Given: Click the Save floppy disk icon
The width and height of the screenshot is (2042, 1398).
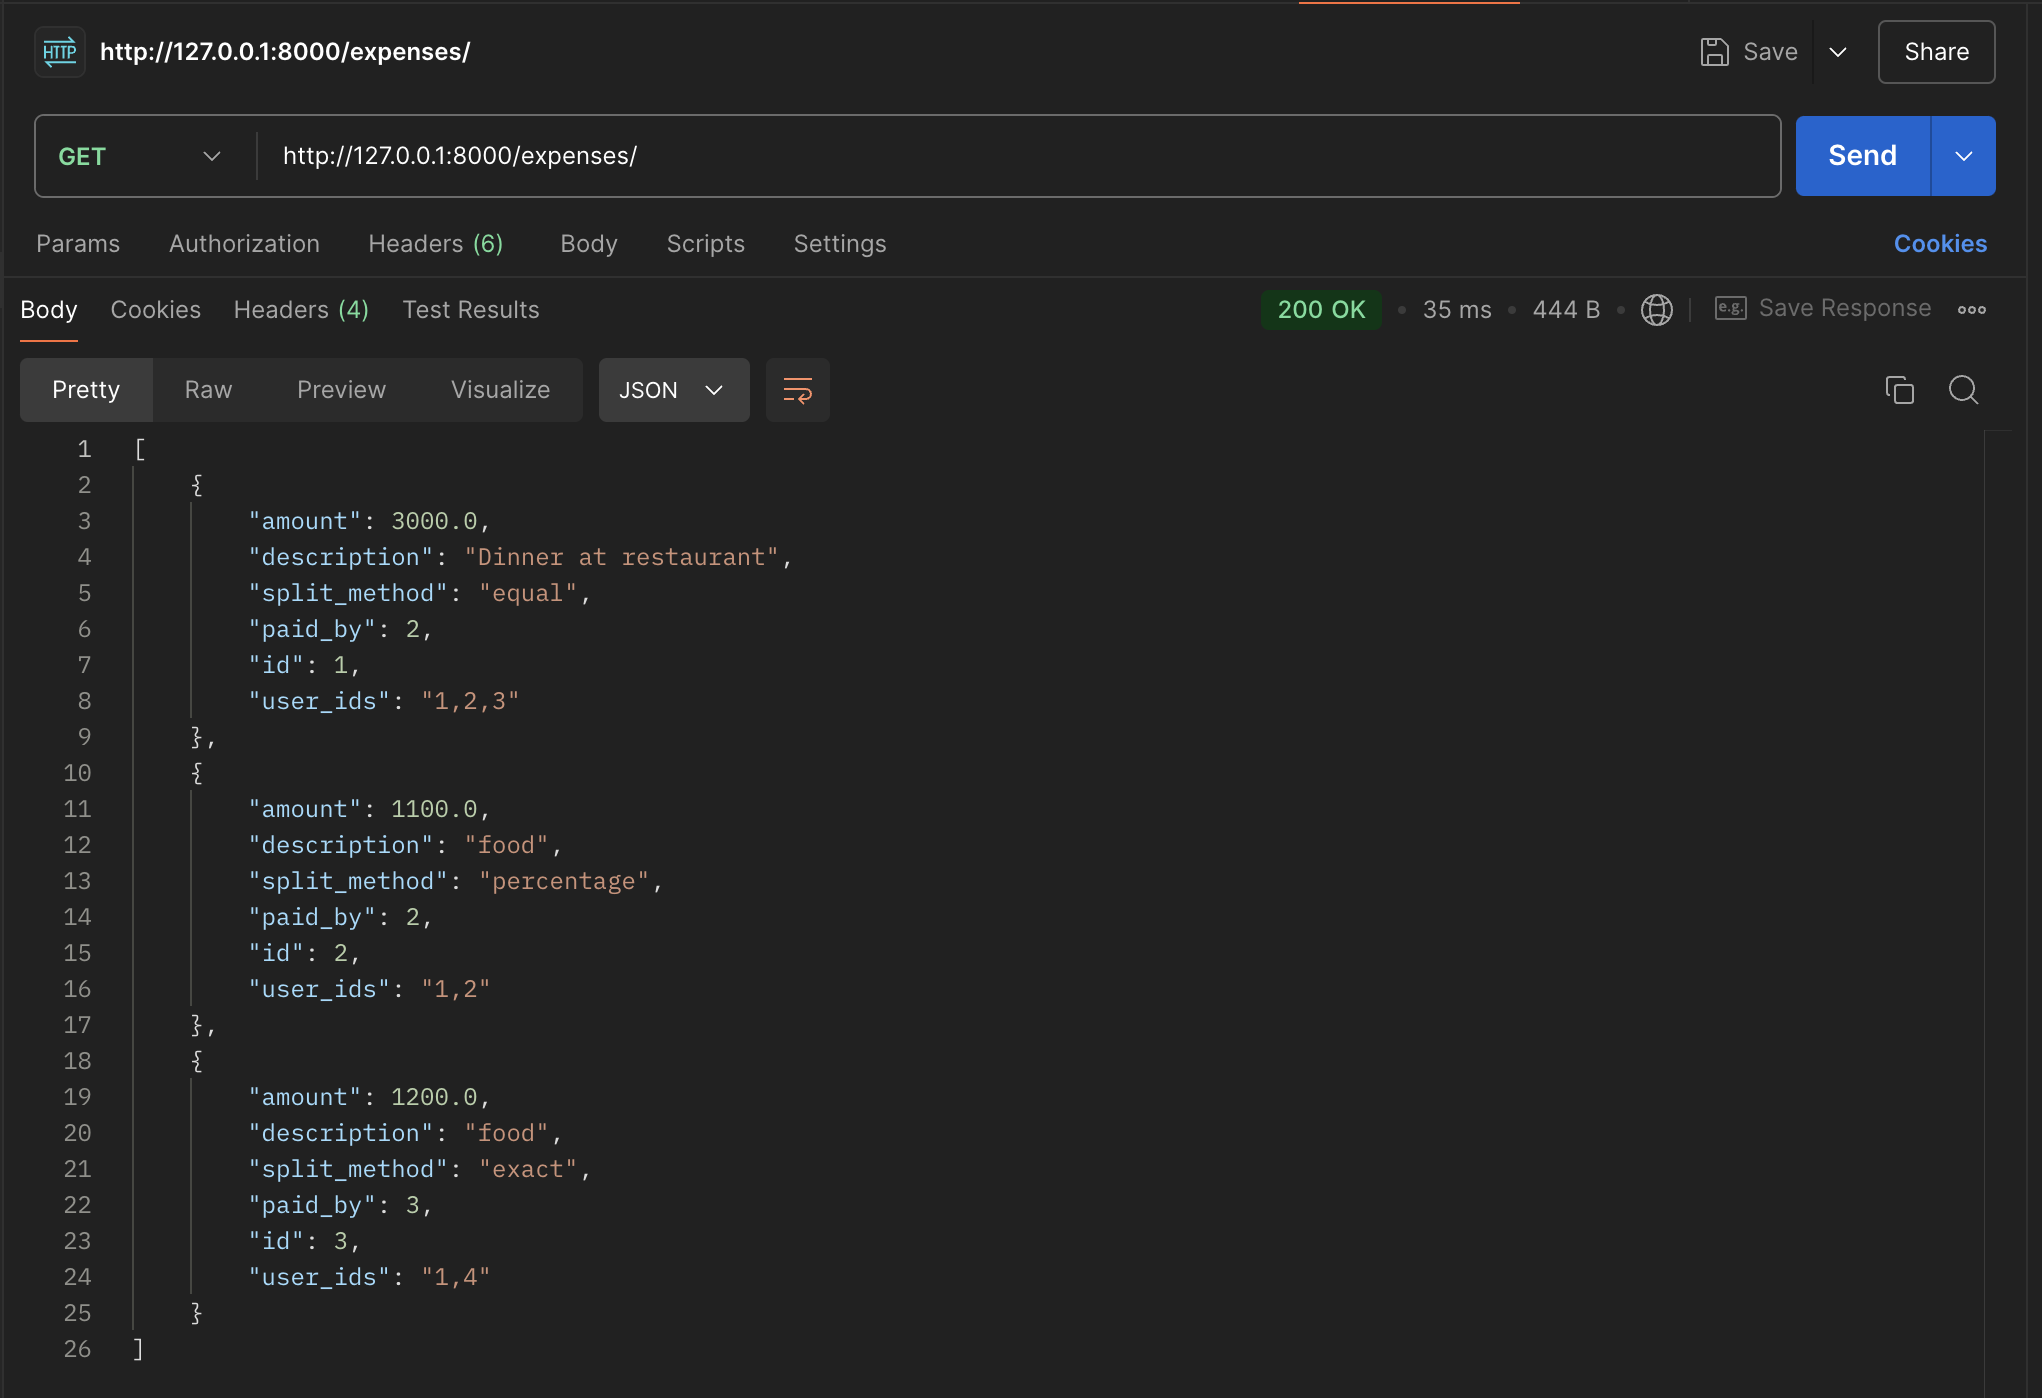Looking at the screenshot, I should click(1714, 52).
